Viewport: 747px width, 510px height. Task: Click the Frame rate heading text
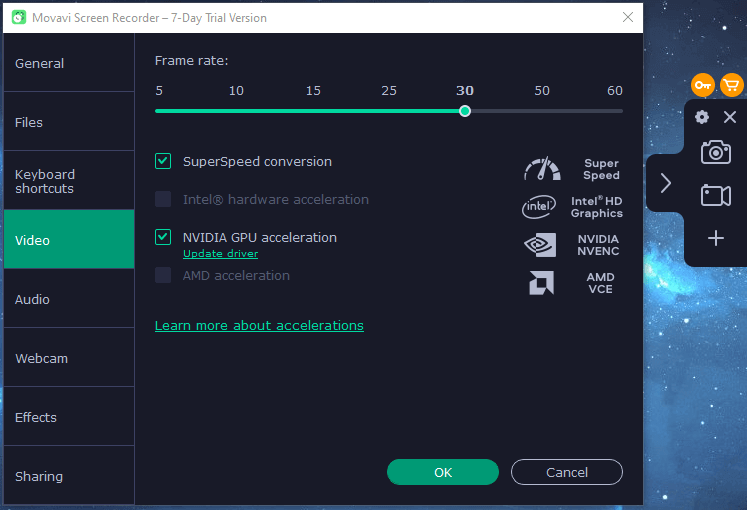[192, 60]
